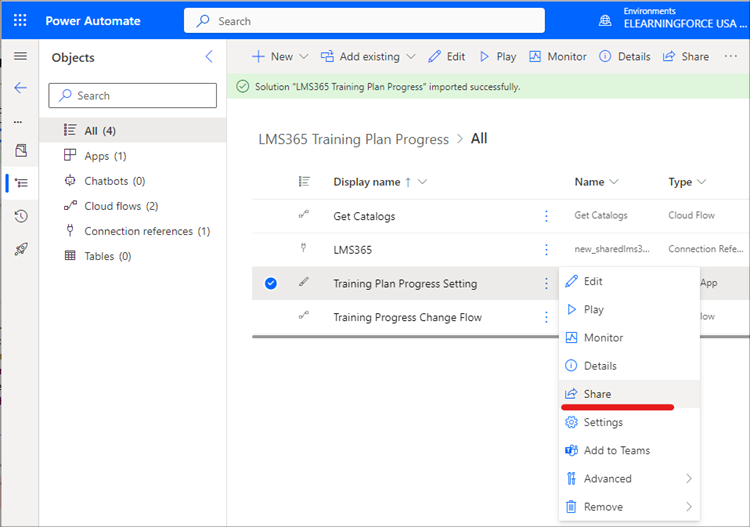The image size is (750, 527).
Task: Select Add to Teams in context menu
Action: point(616,451)
